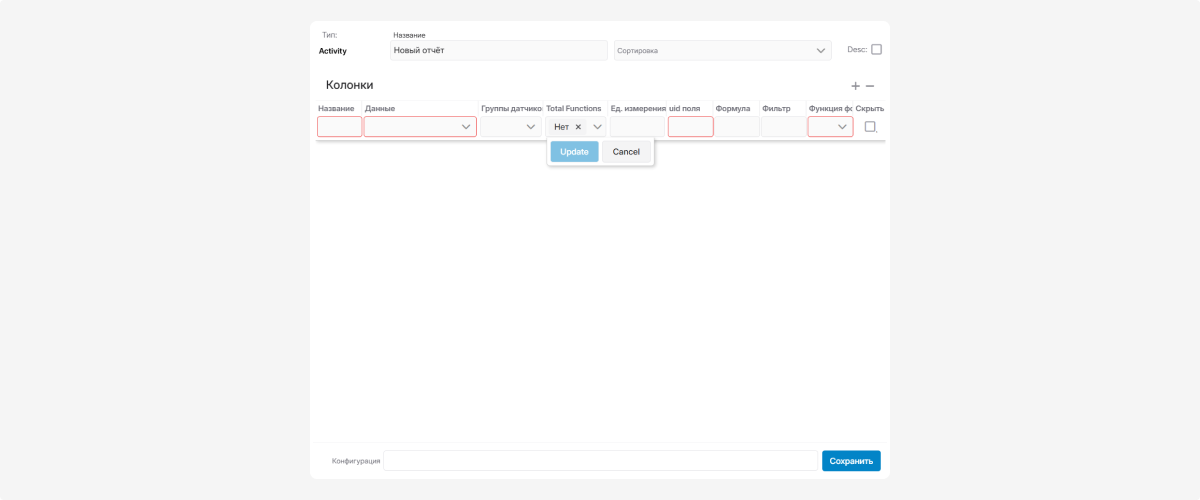Click the Ед. измерения input field
The width and height of the screenshot is (1200, 500).
(637, 127)
